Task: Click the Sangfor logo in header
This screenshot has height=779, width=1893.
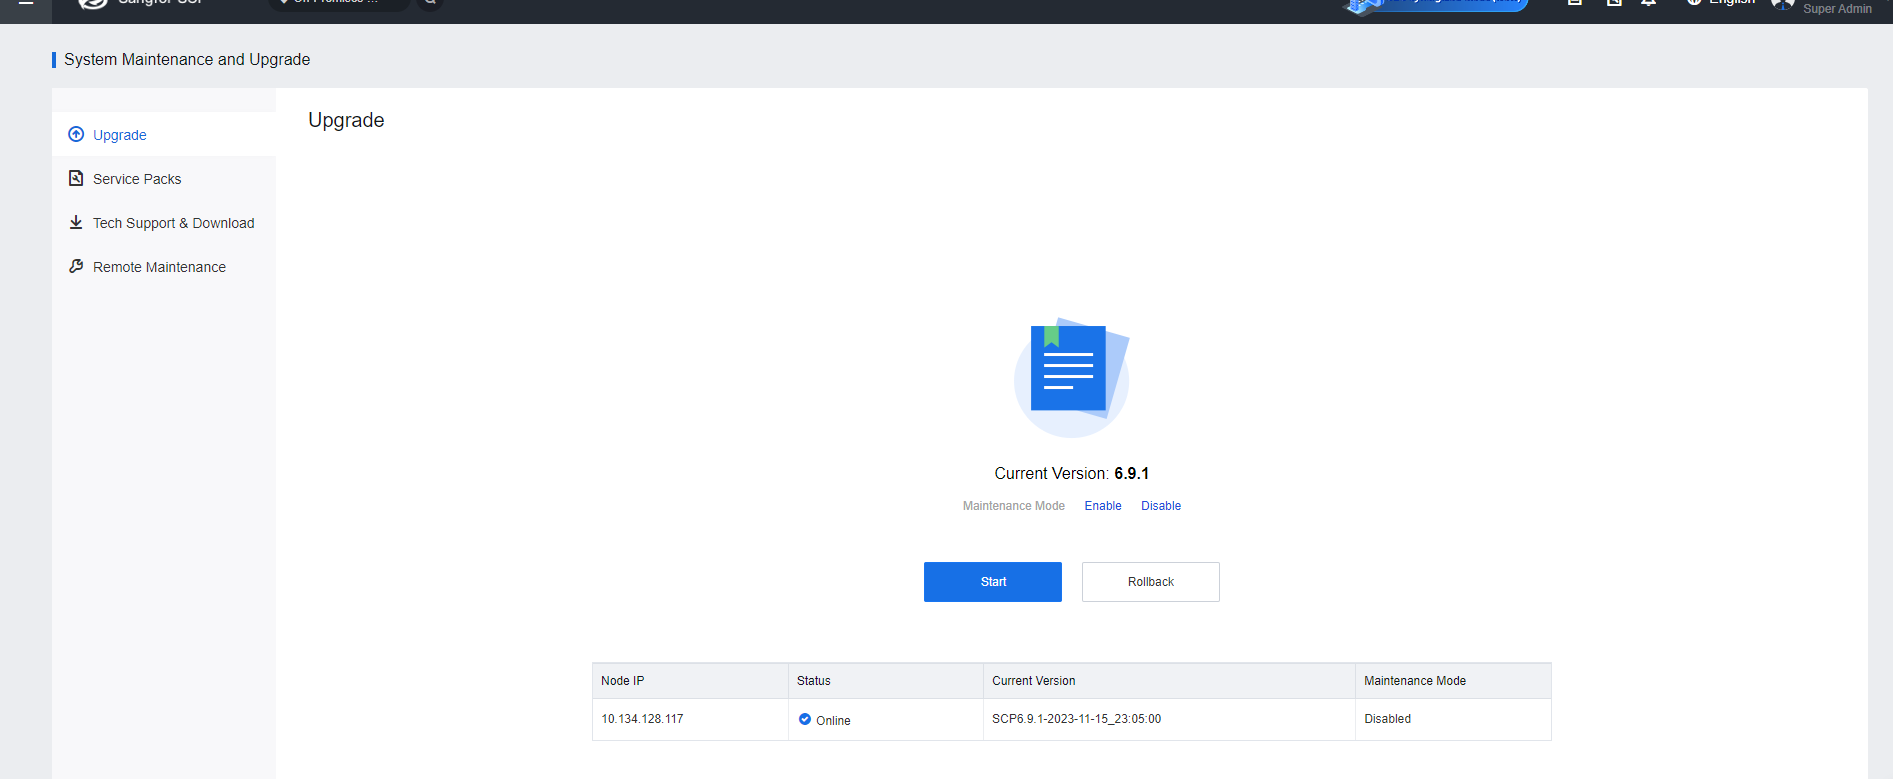Action: (93, 4)
